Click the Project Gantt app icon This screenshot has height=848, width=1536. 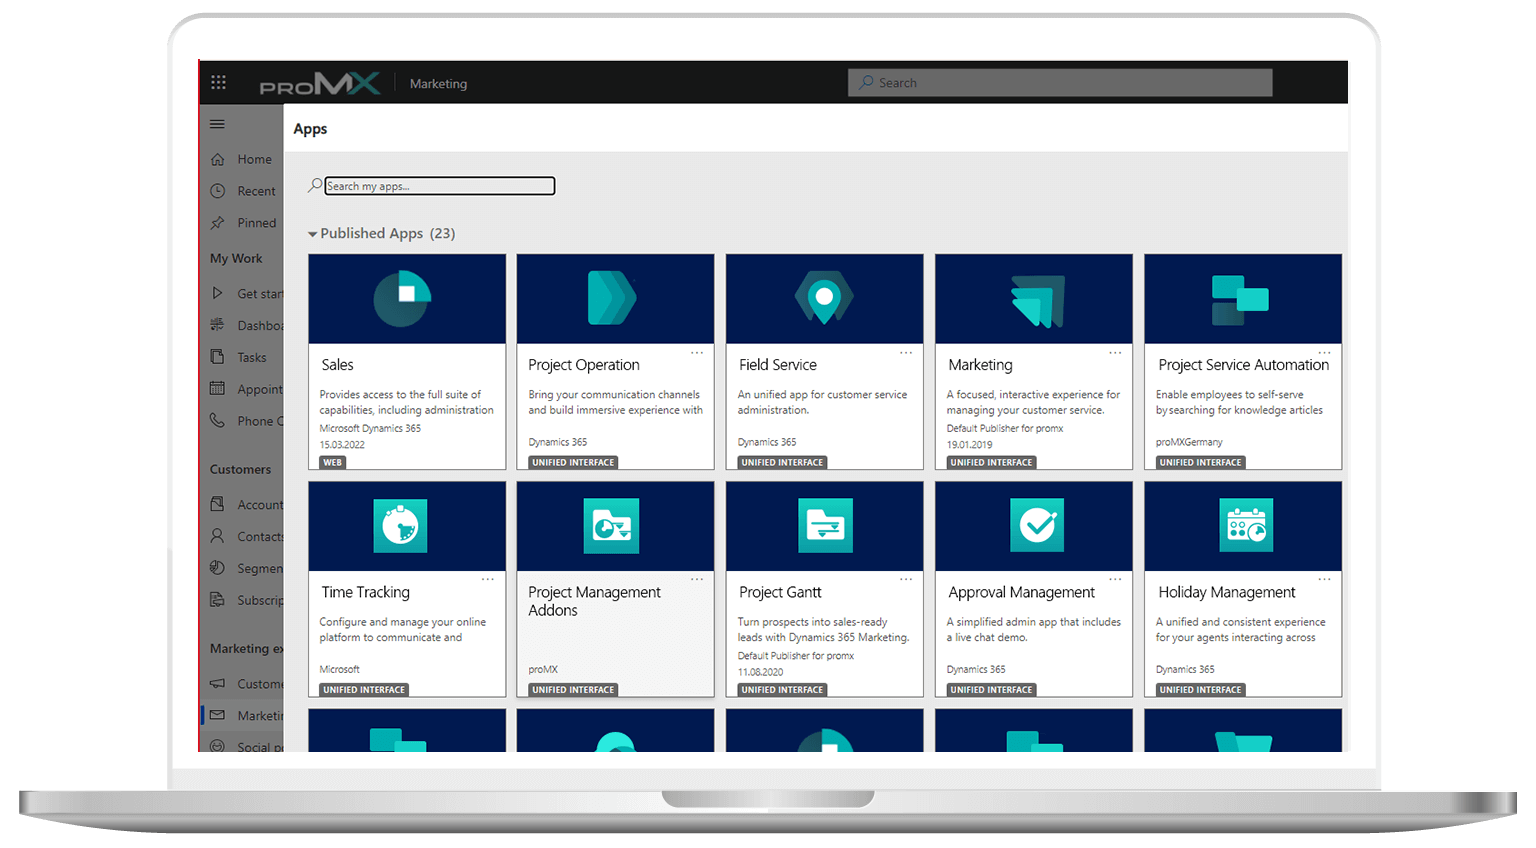pyautogui.click(x=826, y=526)
